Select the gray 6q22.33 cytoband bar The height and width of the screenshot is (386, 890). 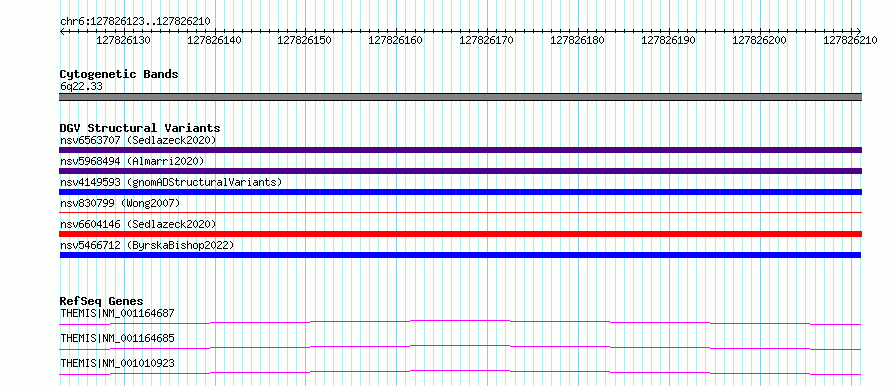461,97
